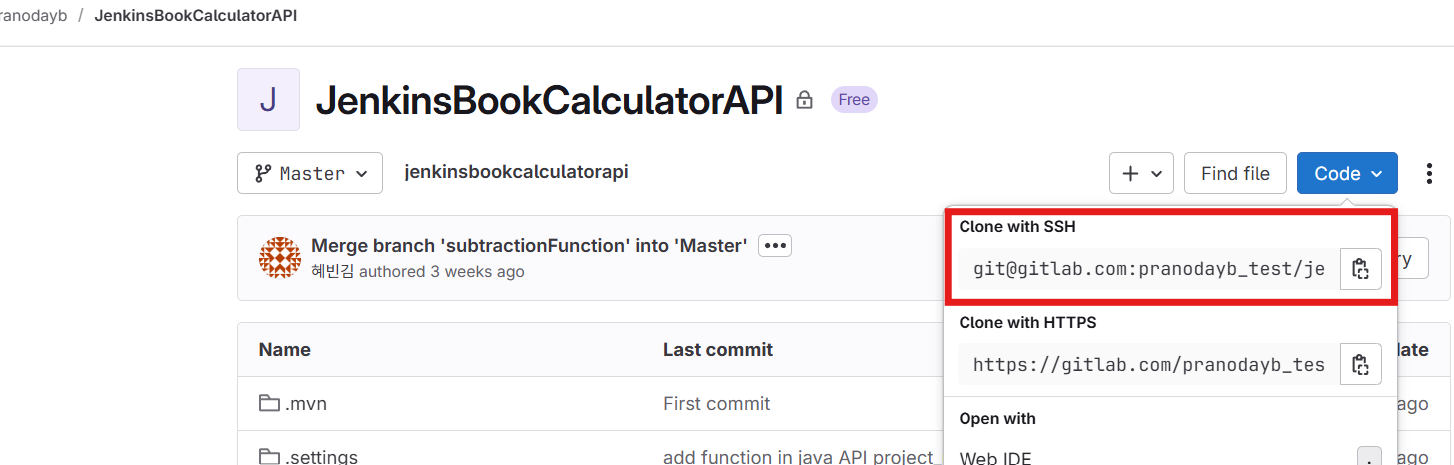Screen dimensions: 1454x465
Task: Click the project avatar letter J
Action: pyautogui.click(x=268, y=100)
